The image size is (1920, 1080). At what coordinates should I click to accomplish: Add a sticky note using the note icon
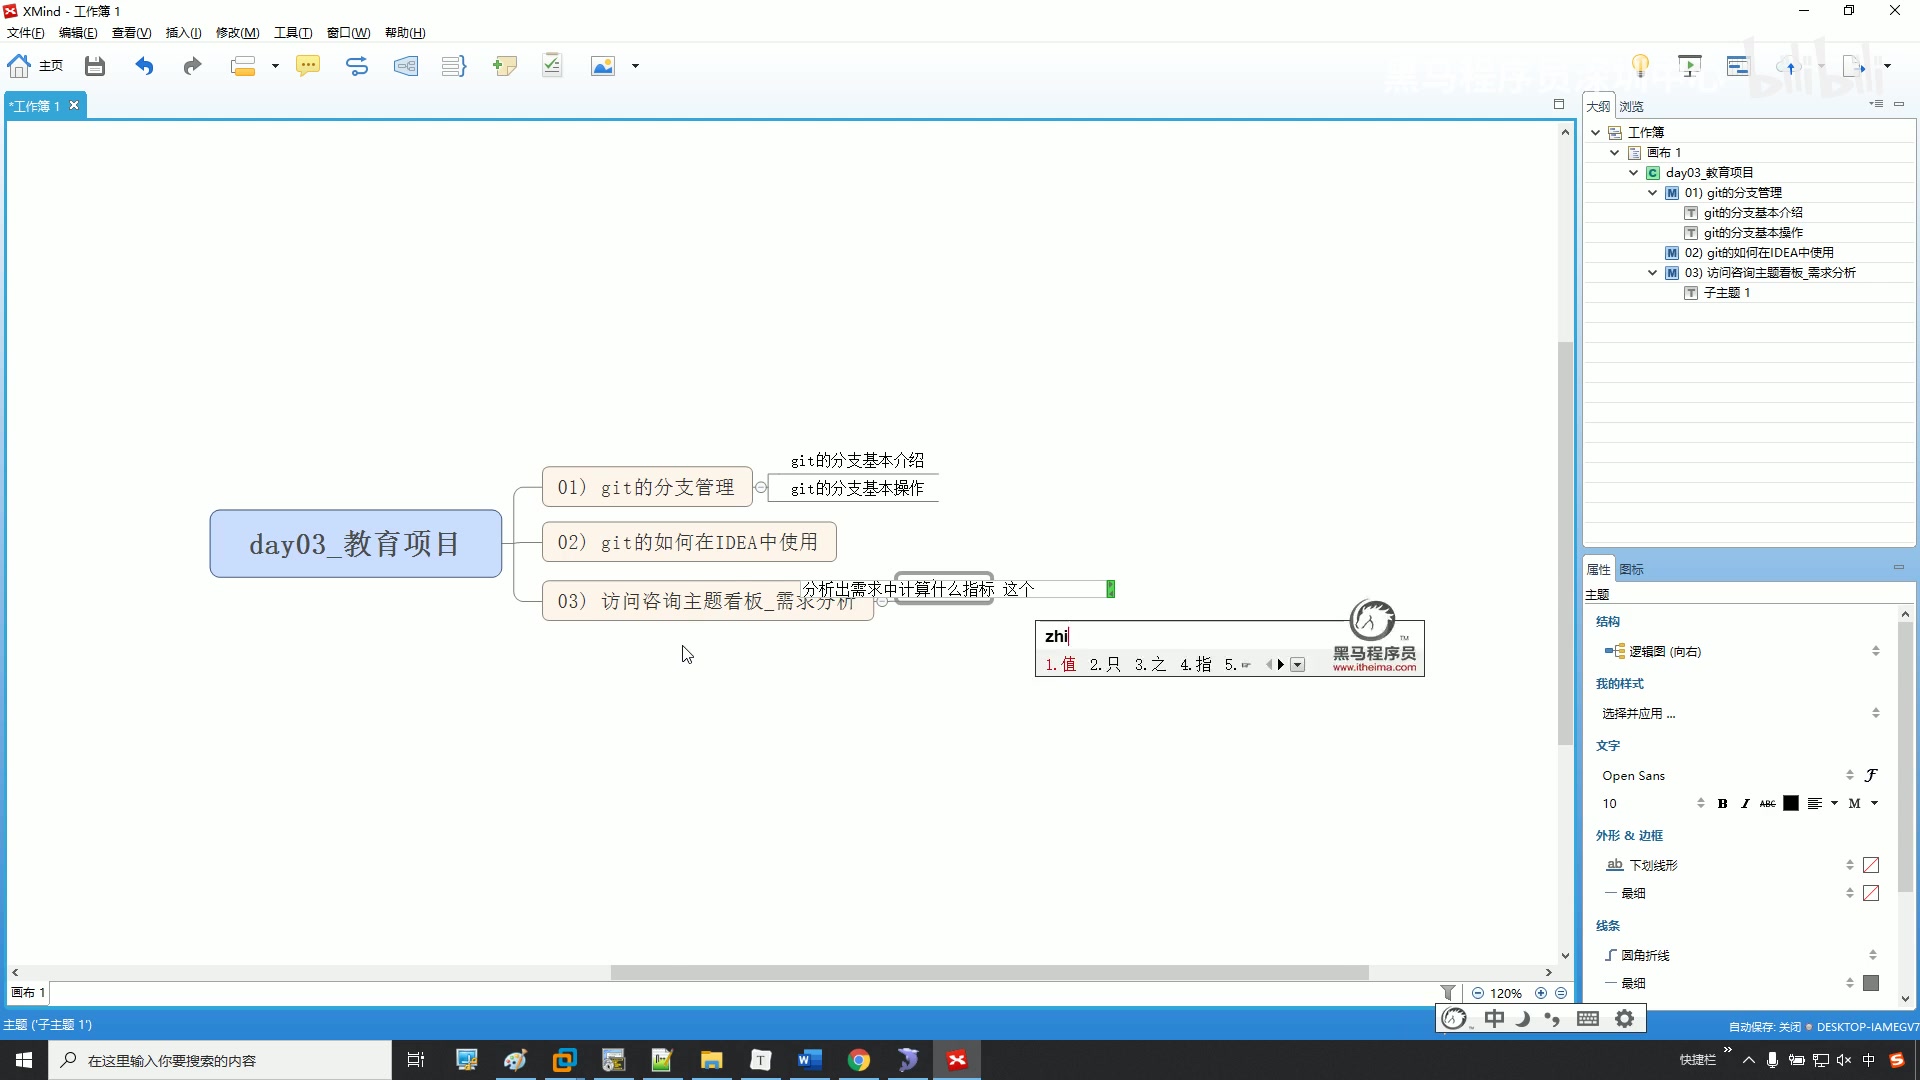coord(505,65)
